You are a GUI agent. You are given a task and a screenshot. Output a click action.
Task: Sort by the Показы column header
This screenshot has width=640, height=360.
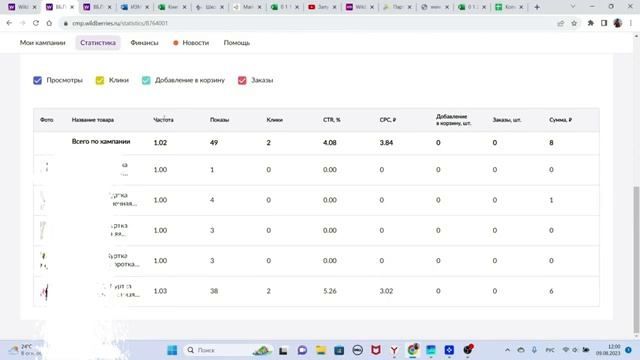pyautogui.click(x=219, y=120)
